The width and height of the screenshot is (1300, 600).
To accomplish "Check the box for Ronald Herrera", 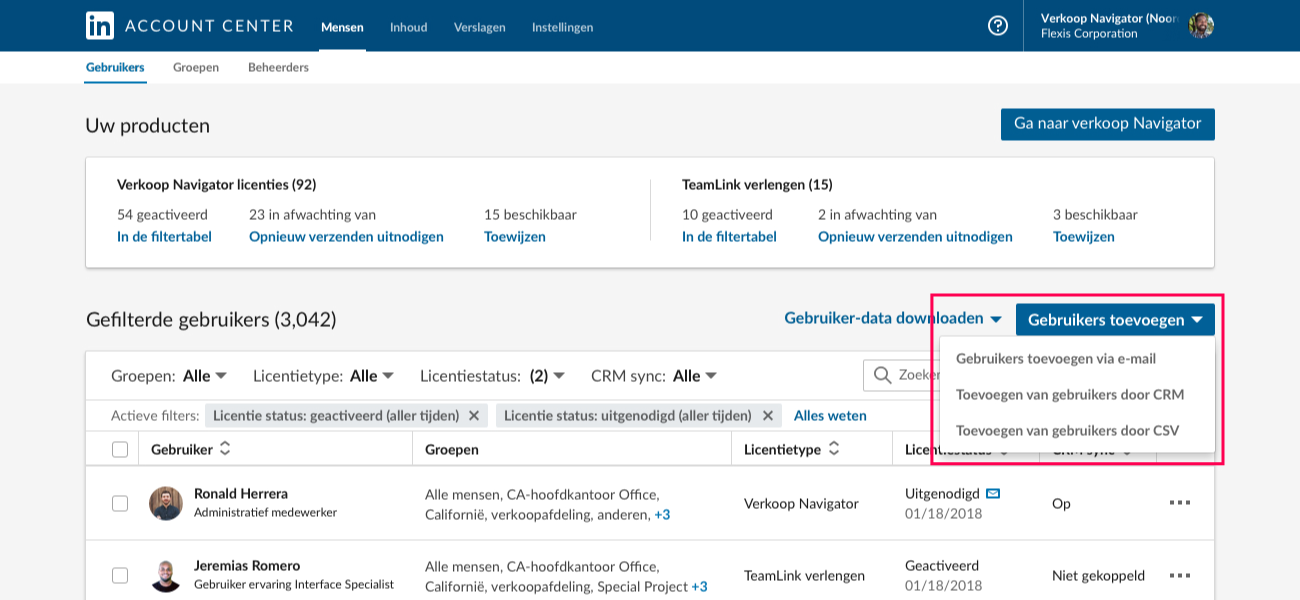I will [120, 503].
